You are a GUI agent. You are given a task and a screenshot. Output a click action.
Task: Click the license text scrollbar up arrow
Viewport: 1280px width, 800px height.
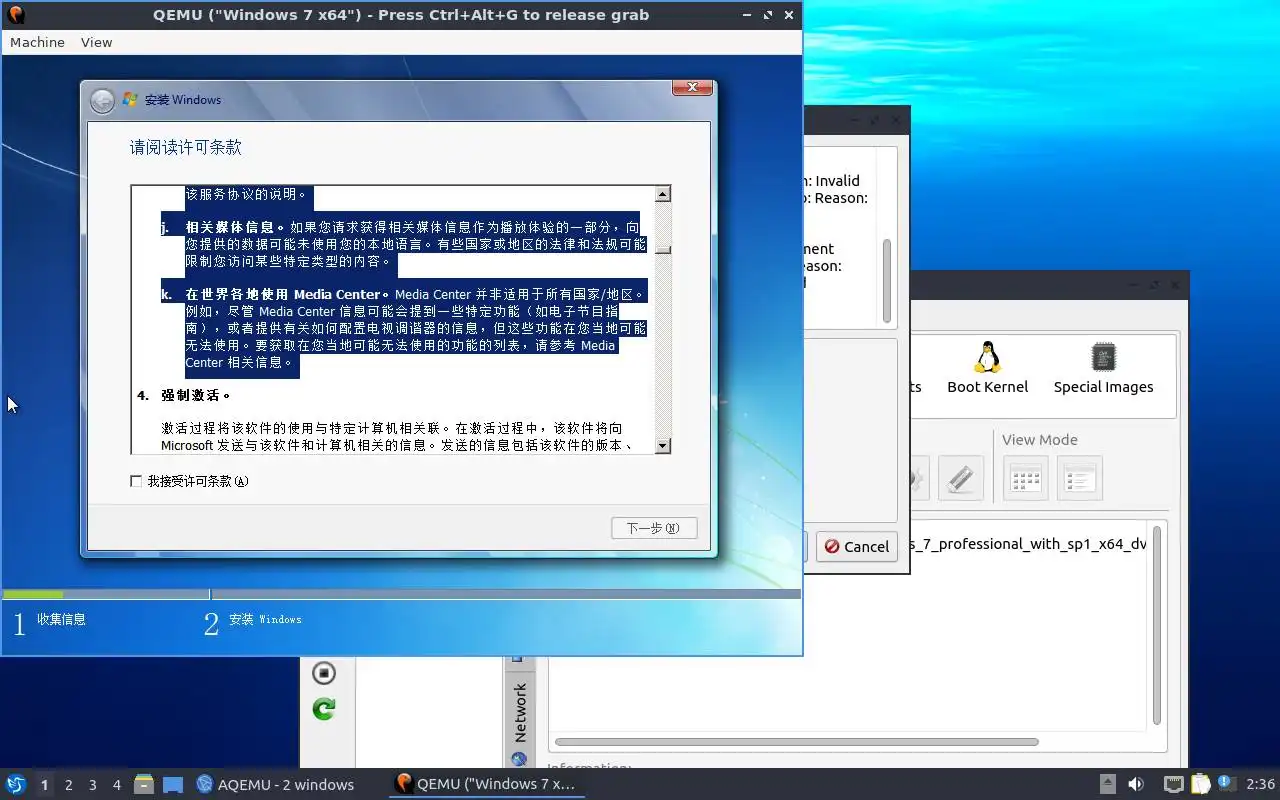pos(663,194)
